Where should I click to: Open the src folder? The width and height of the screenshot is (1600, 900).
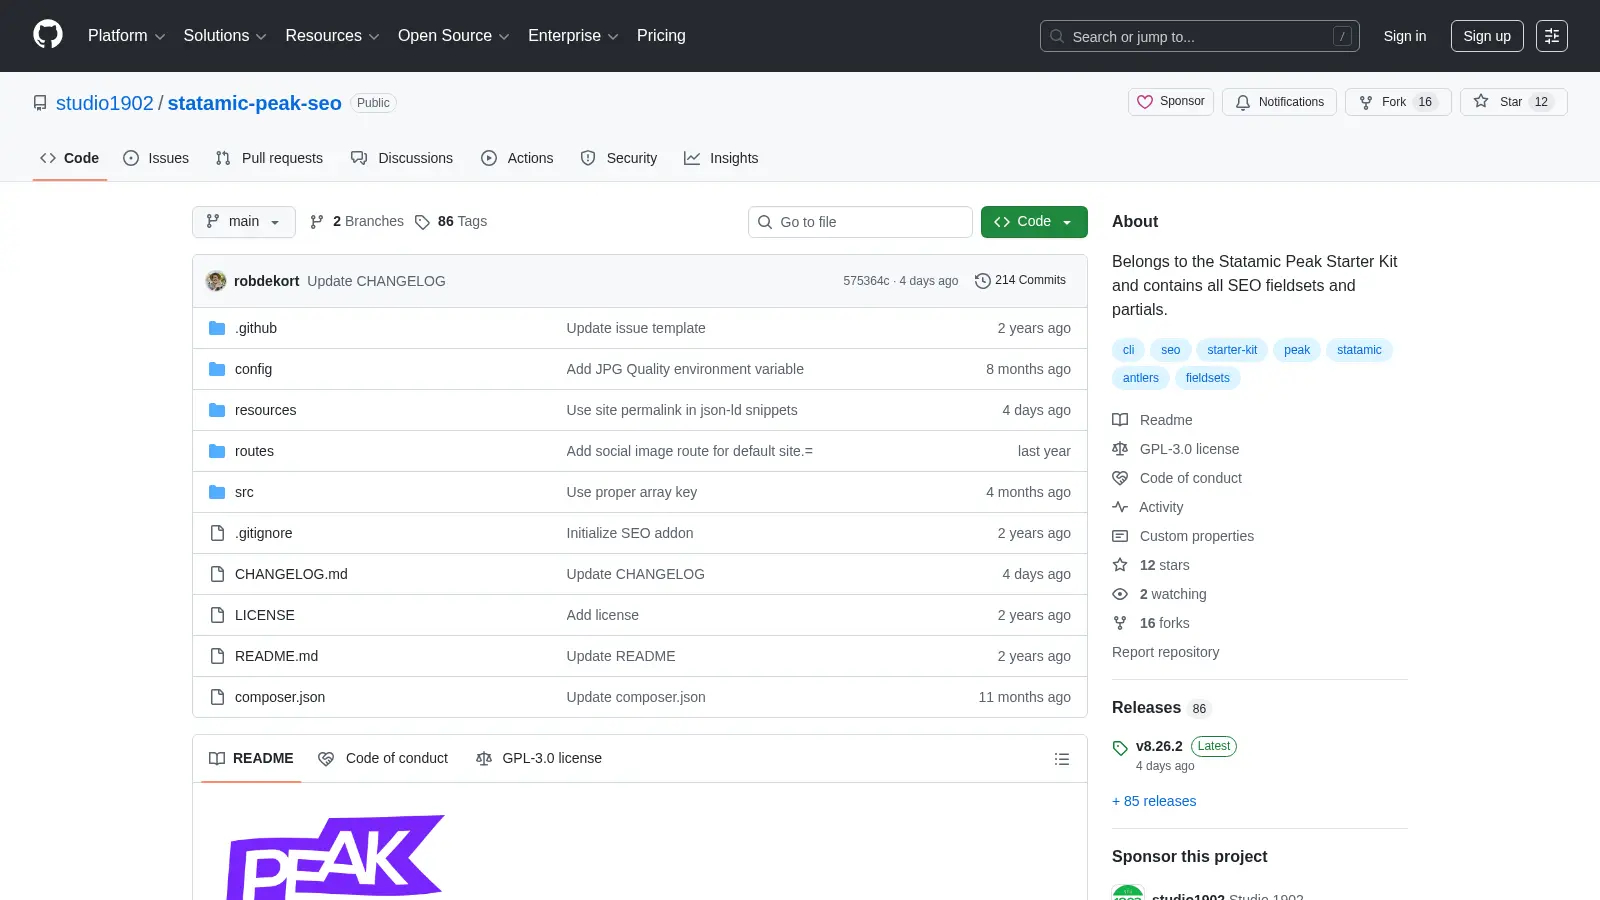click(244, 492)
